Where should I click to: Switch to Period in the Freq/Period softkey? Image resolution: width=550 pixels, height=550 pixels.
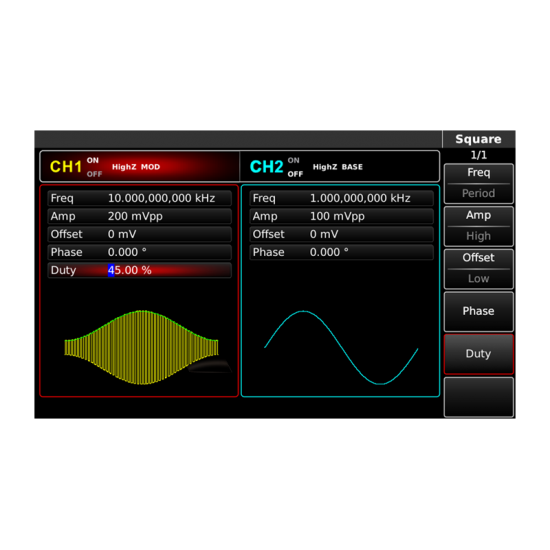[x=478, y=193]
